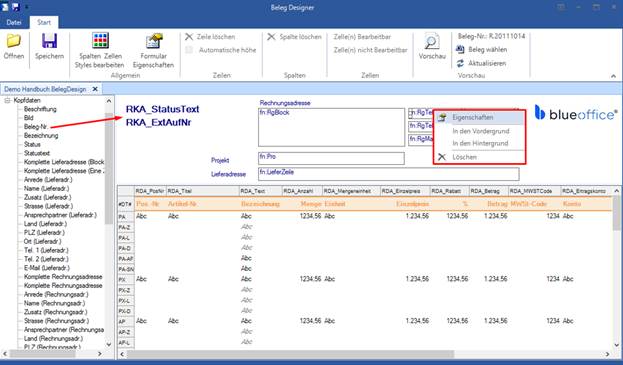The height and width of the screenshot is (365, 623).
Task: Click the Beleg wählen icon
Action: (460, 50)
